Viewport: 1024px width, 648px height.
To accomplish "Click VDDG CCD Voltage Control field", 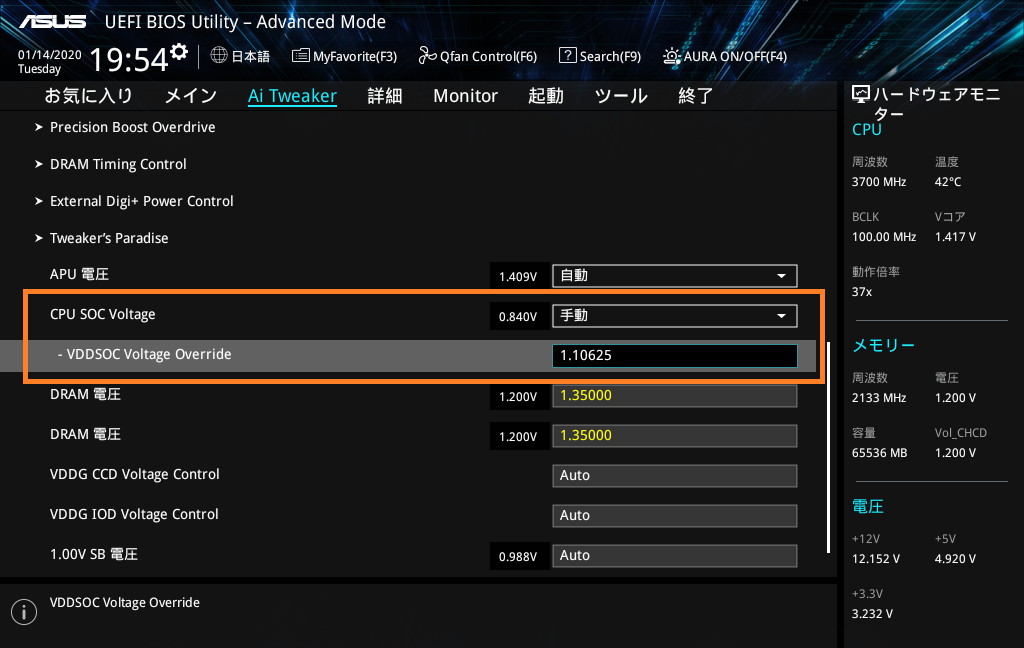I will (x=675, y=476).
